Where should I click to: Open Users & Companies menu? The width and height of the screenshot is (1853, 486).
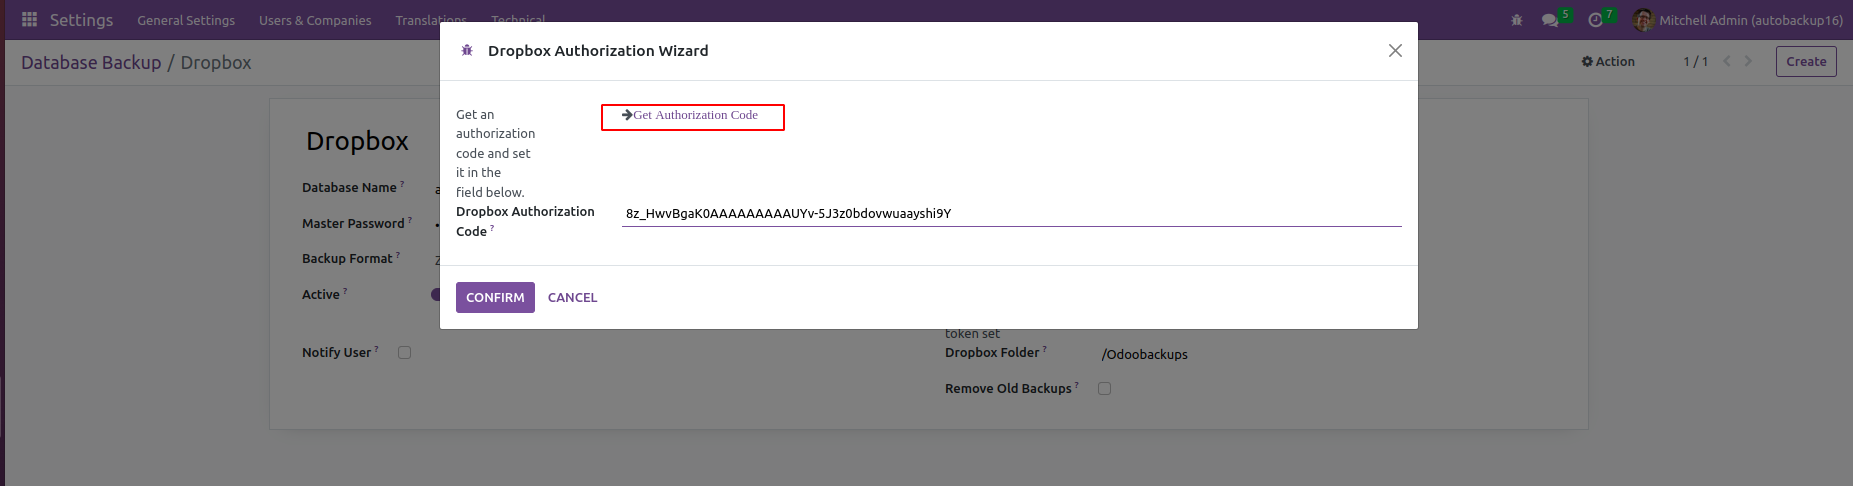[315, 20]
